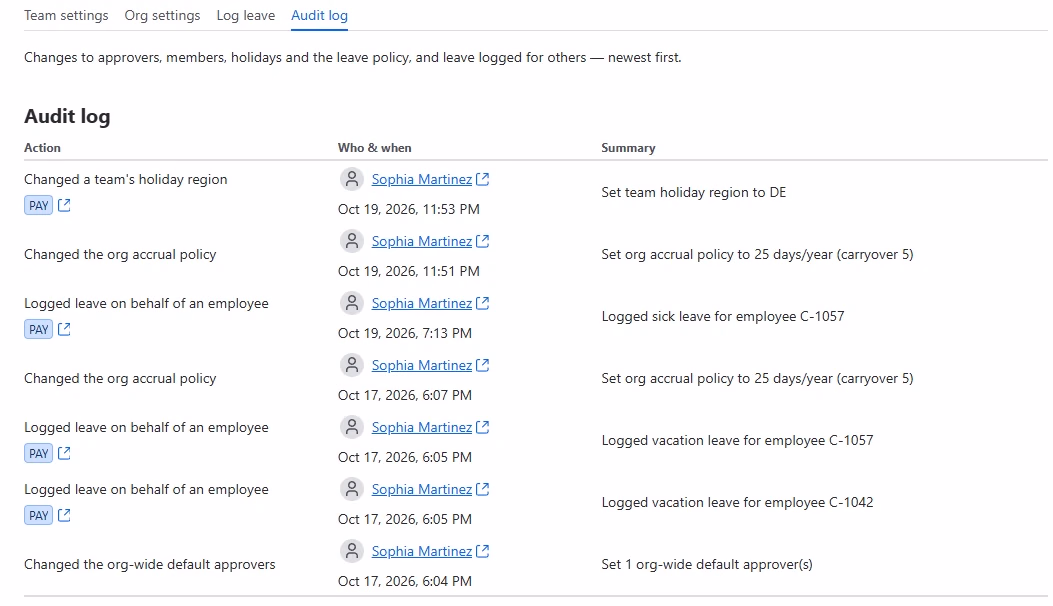Open external link icon next to holiday region PAY badge
This screenshot has height=606, width=1053.
[64, 206]
